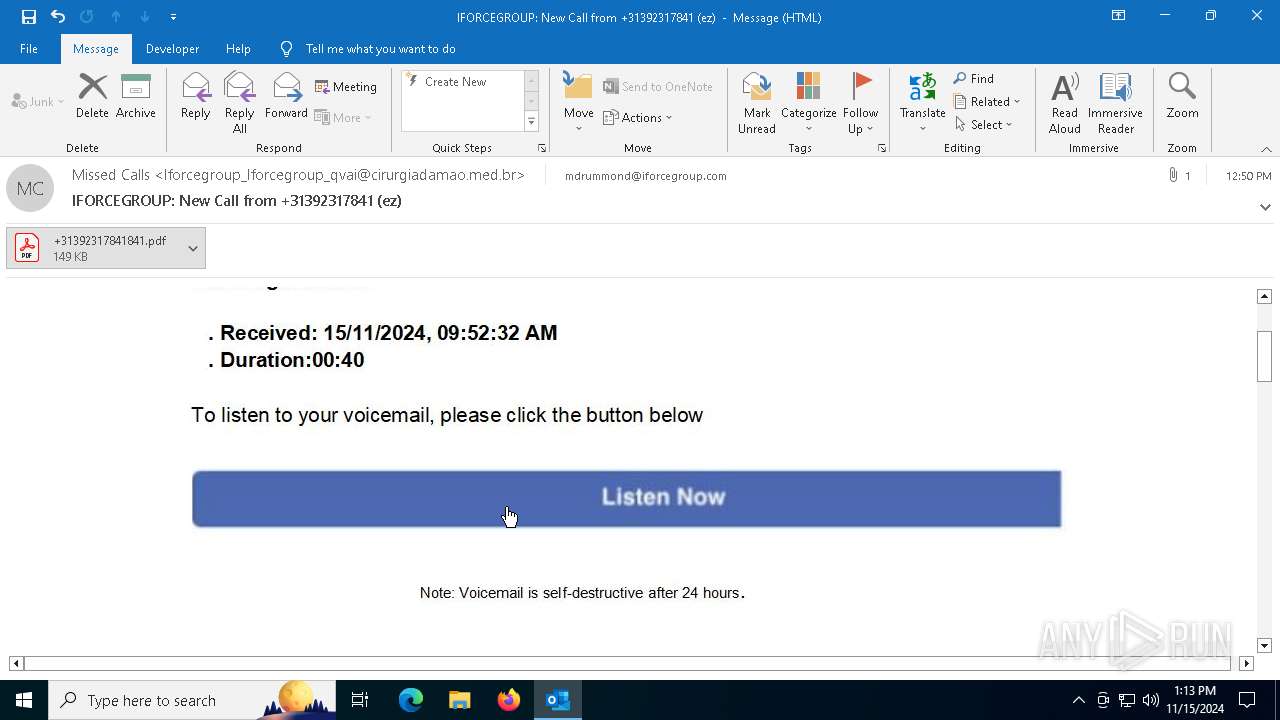Click the horizontal scrollbar right arrow
1280x720 pixels.
point(1246,663)
